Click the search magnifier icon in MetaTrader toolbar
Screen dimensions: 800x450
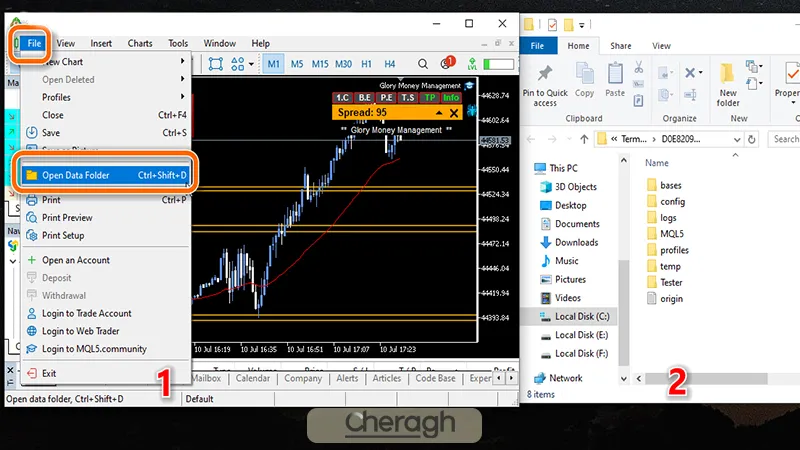[424, 64]
